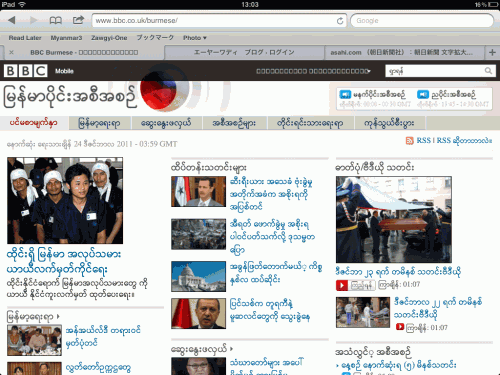Close the BBC Burmese tab
The image size is (500, 375).
[11, 52]
